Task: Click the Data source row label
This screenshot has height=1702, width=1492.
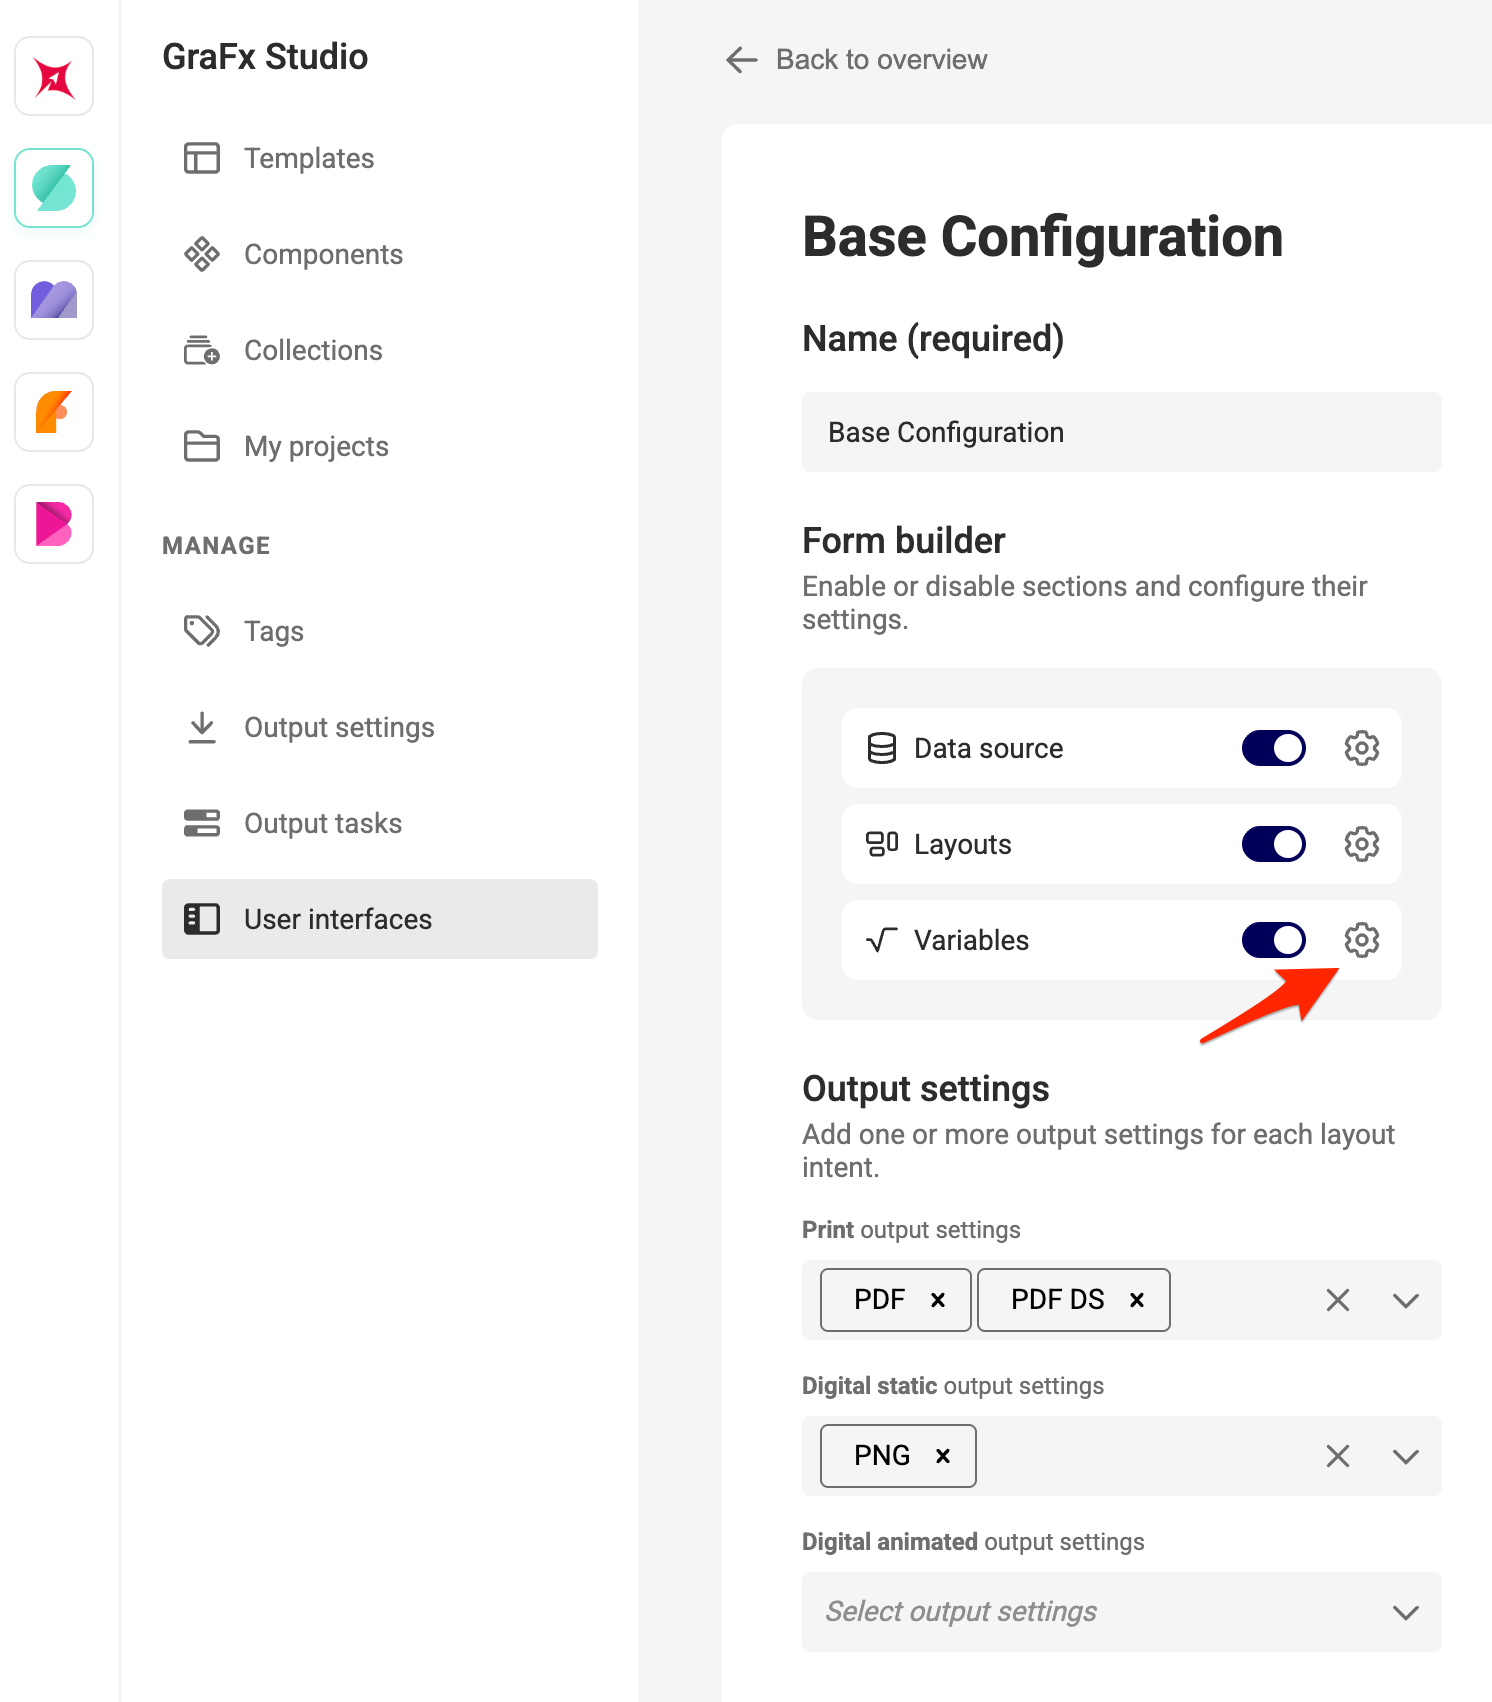Action: (x=988, y=748)
